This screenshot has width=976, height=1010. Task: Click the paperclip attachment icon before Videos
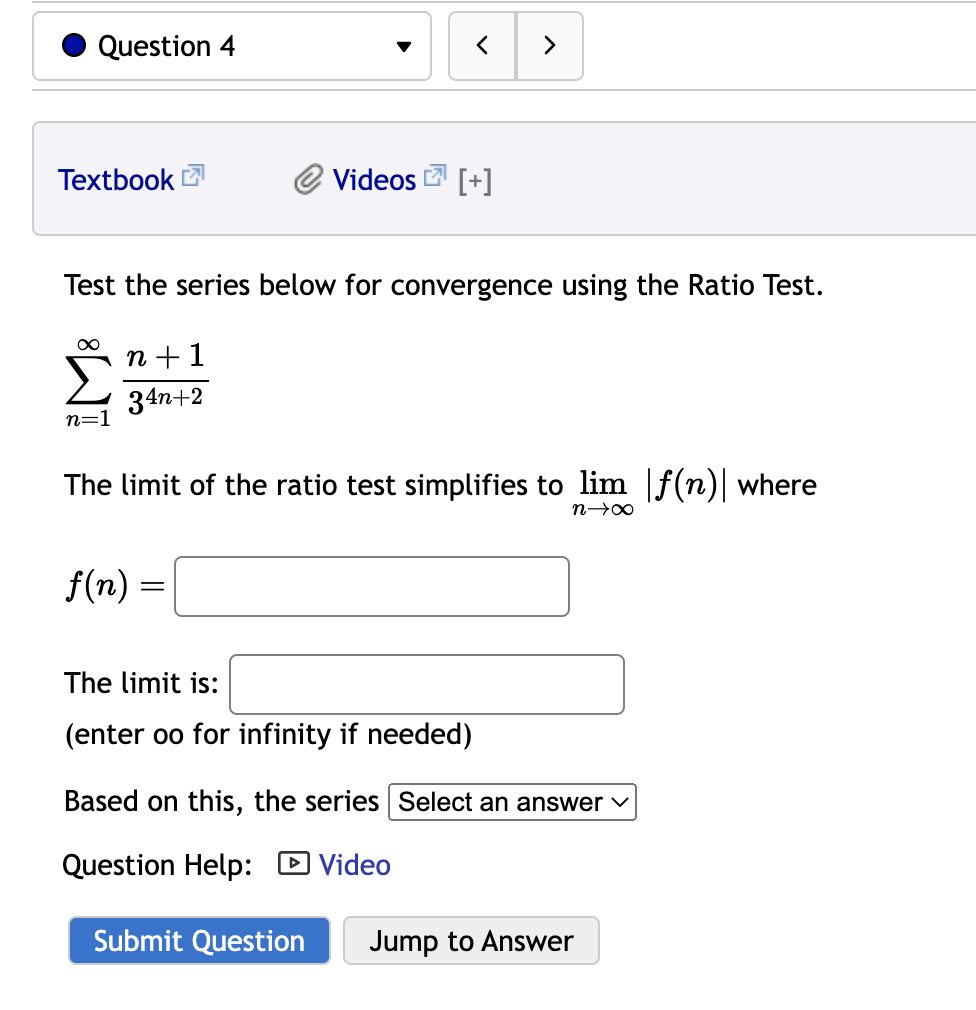308,179
